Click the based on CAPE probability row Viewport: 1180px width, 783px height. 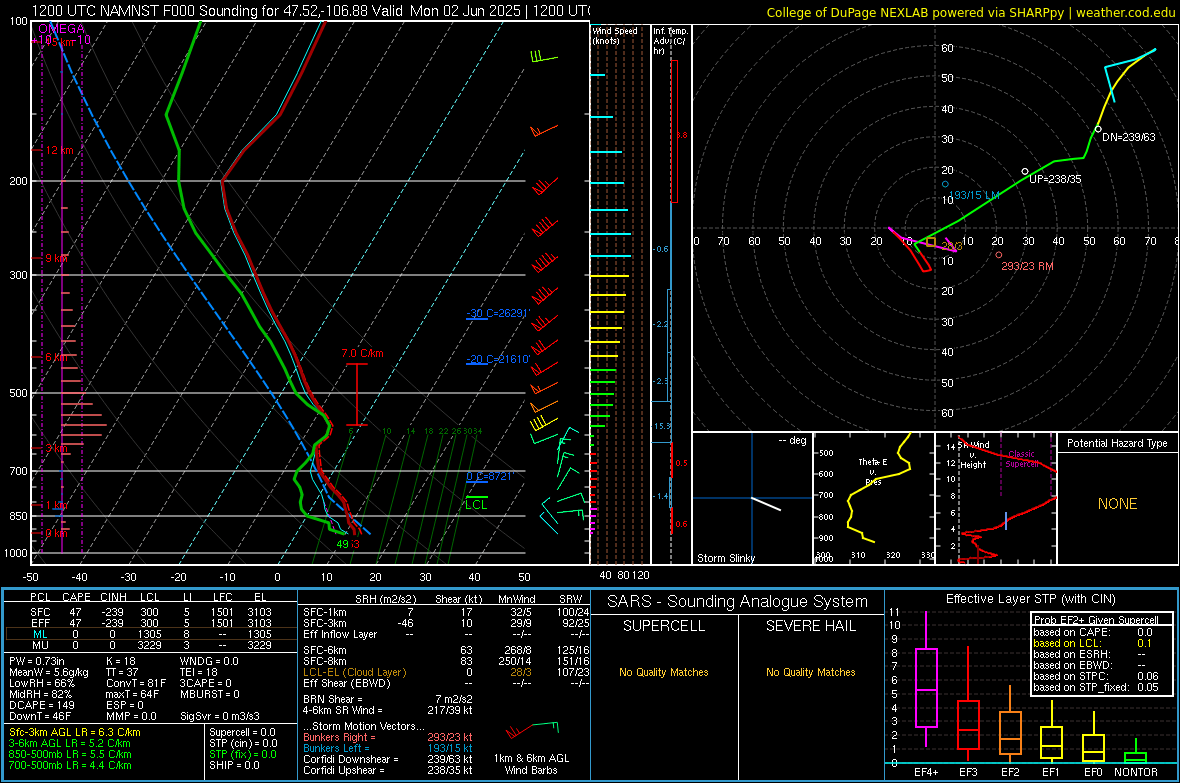tap(1093, 632)
